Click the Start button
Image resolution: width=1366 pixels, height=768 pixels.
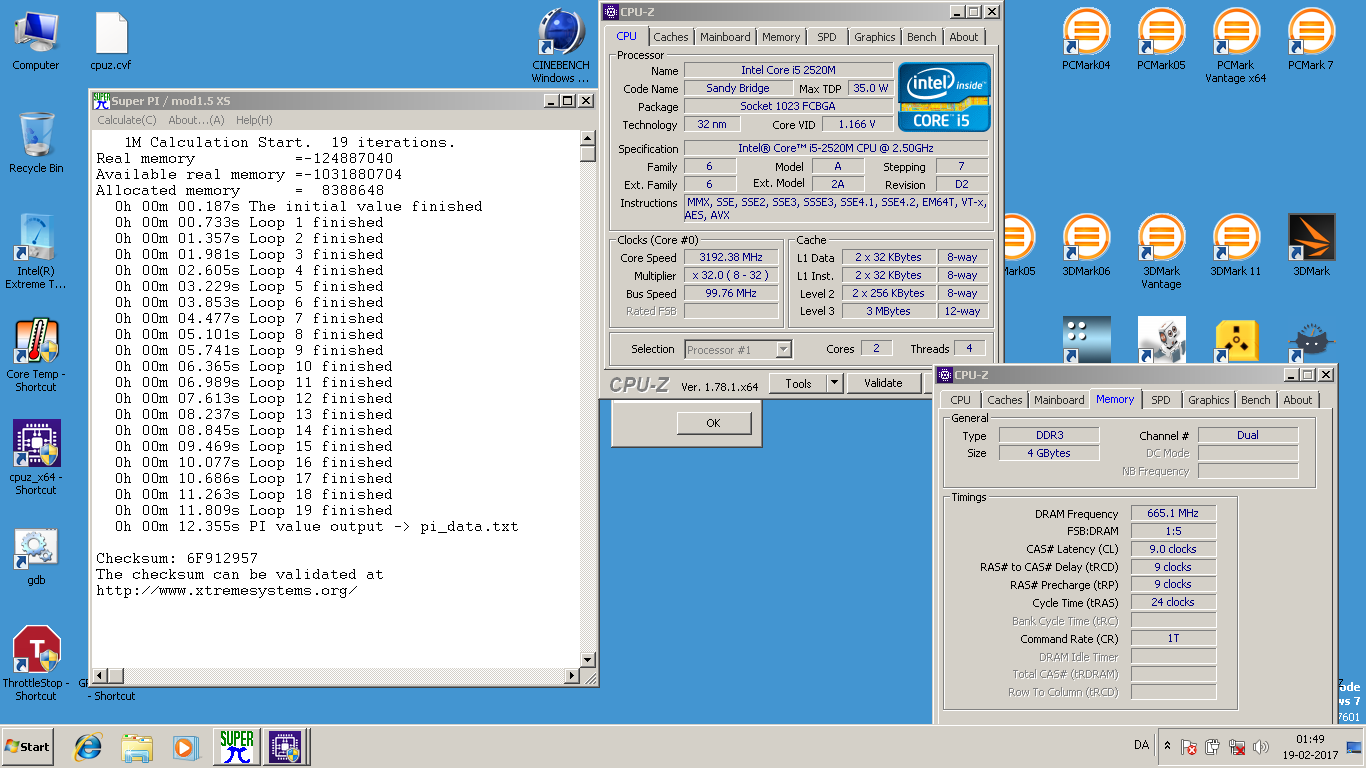[x=28, y=747]
